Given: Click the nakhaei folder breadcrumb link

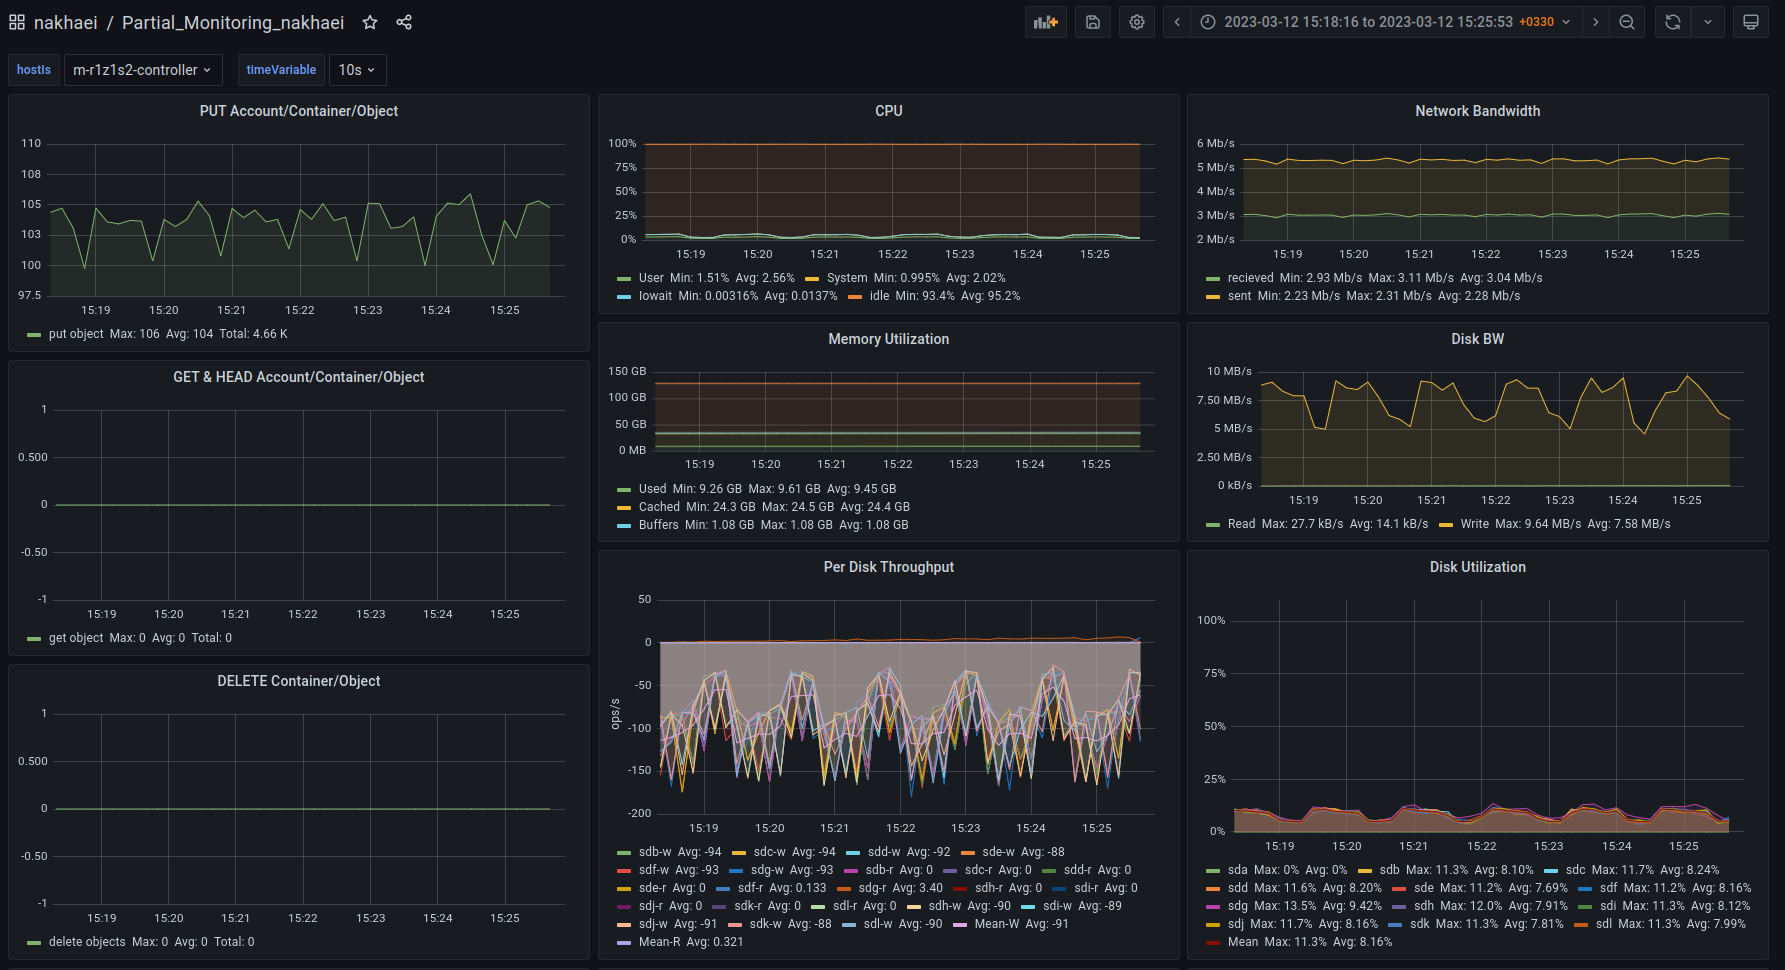Looking at the screenshot, I should pos(66,22).
